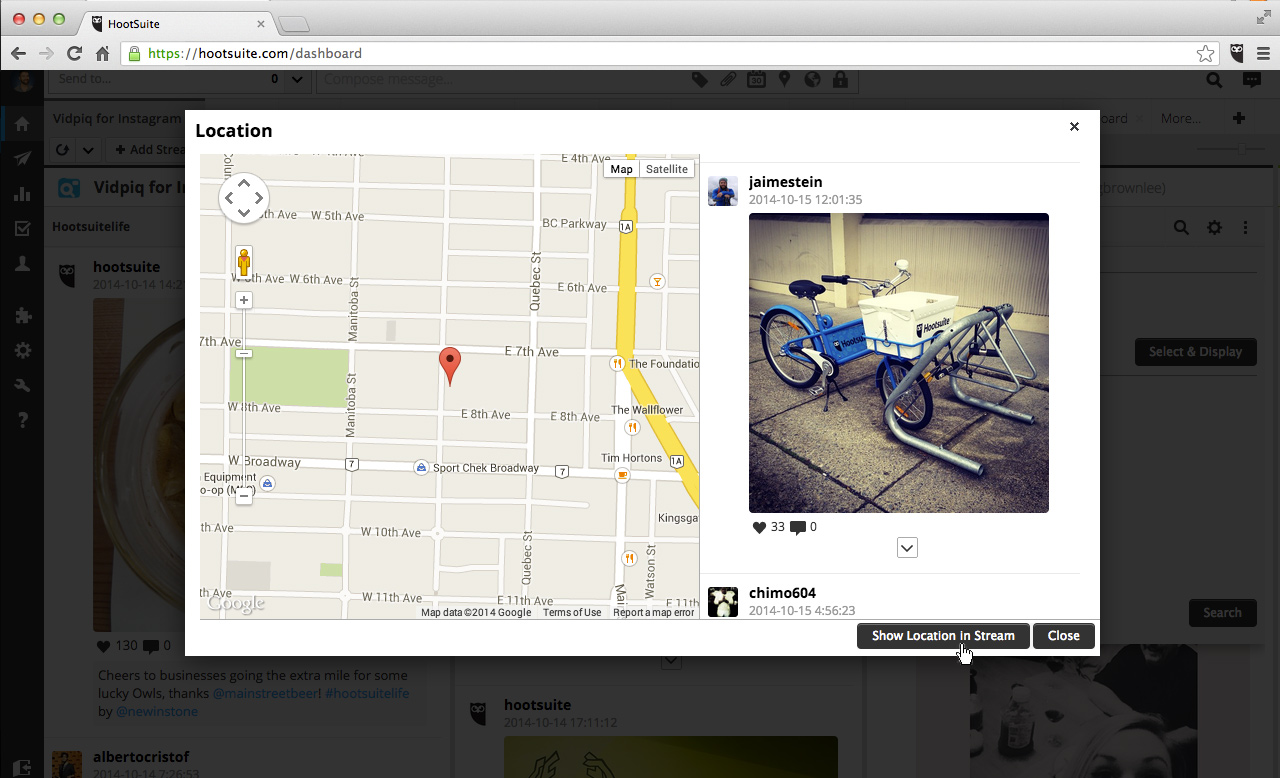Click the red map marker pin

tap(450, 367)
